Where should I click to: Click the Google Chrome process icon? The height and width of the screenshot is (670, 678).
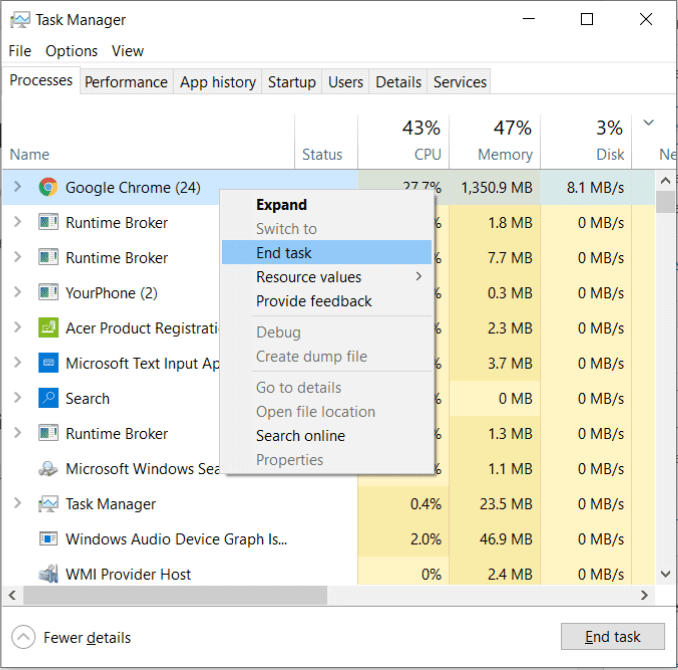(47, 187)
